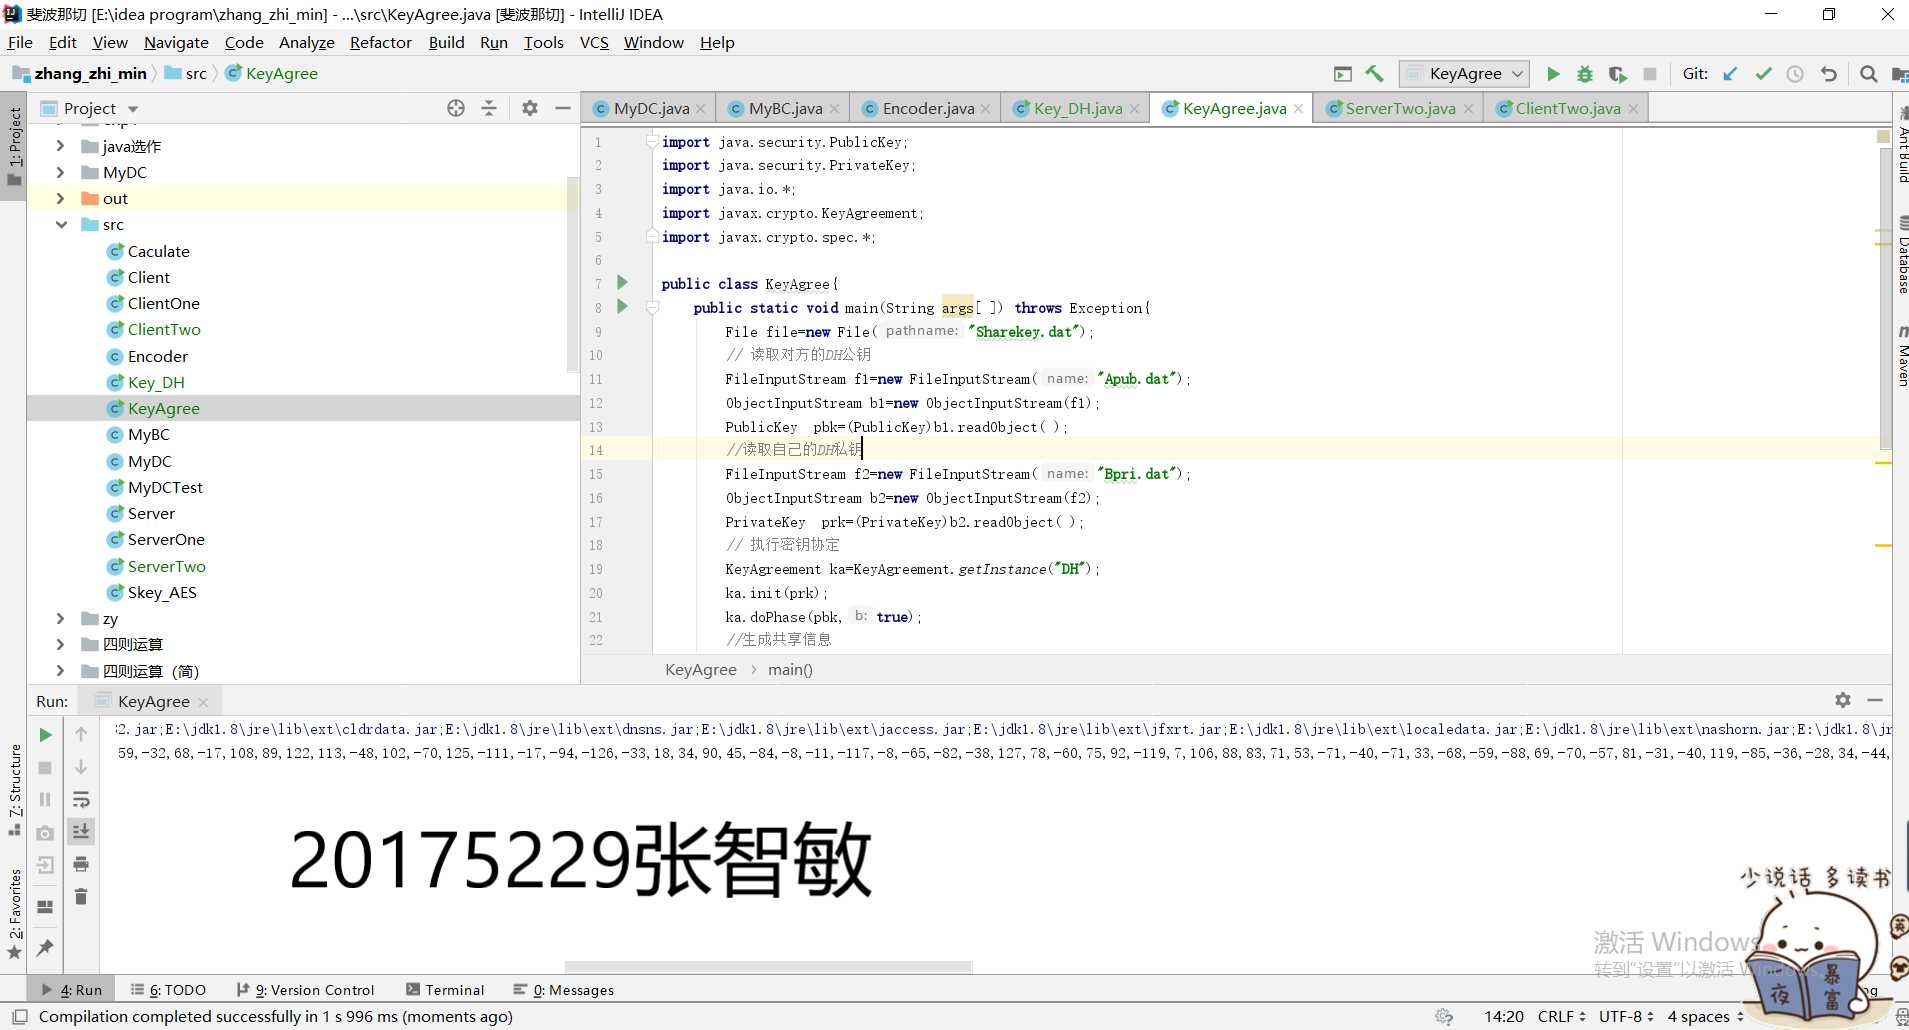This screenshot has height=1030, width=1909.
Task: Click the run gutter arrow beside main method
Action: point(622,307)
